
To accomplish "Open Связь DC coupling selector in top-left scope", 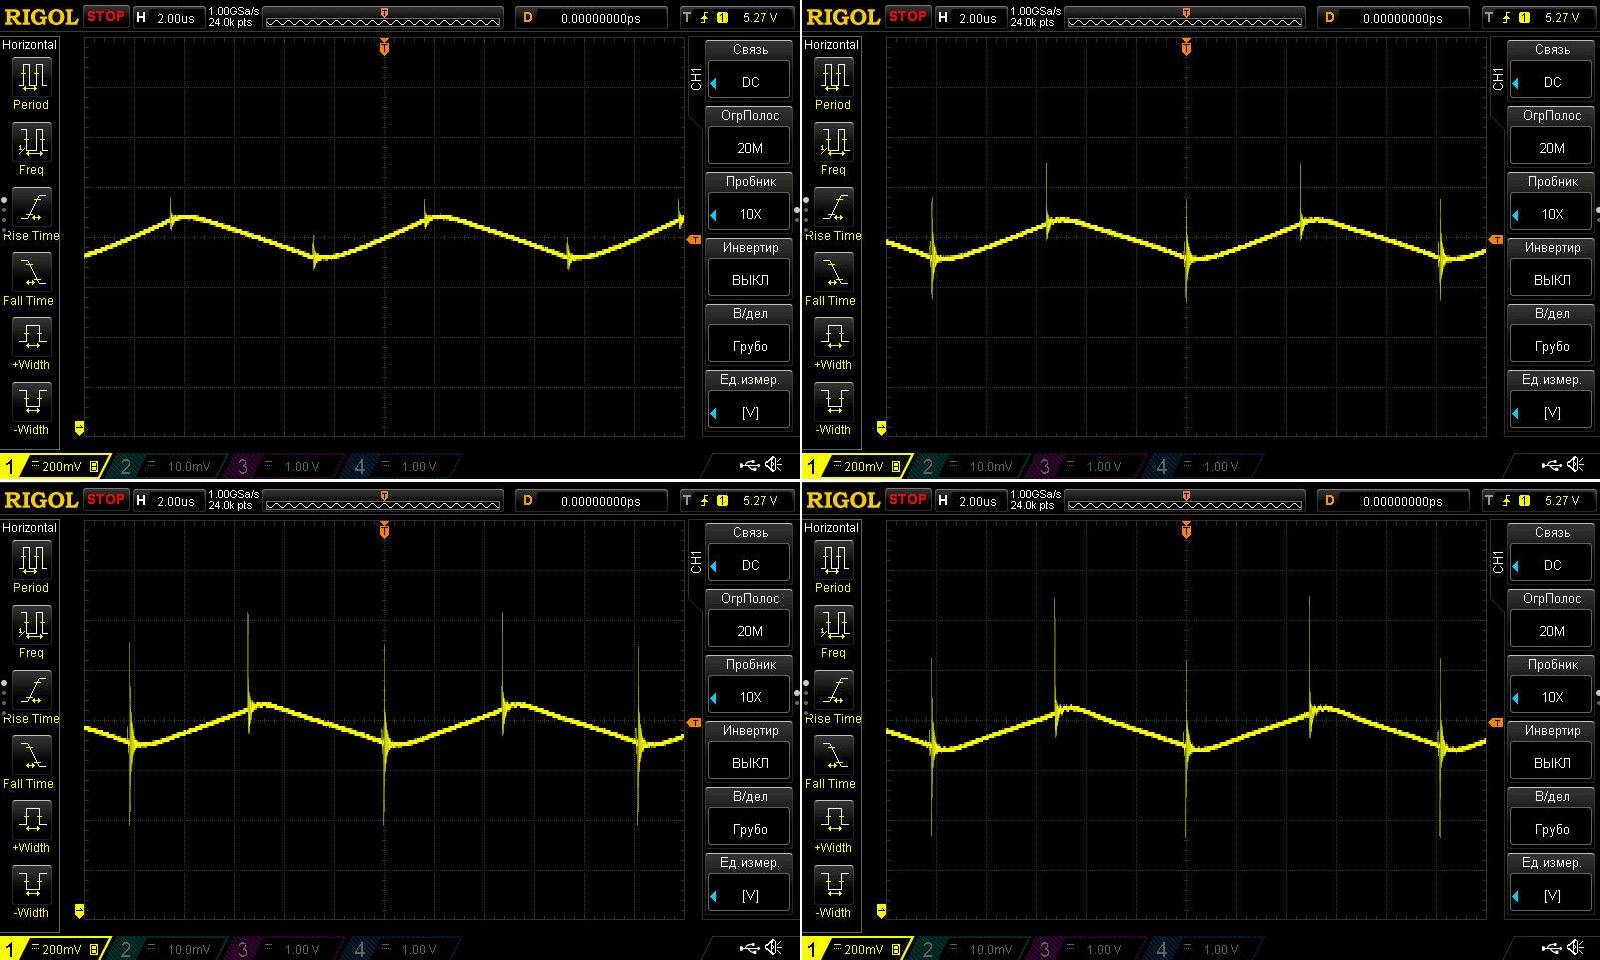I will [750, 82].
